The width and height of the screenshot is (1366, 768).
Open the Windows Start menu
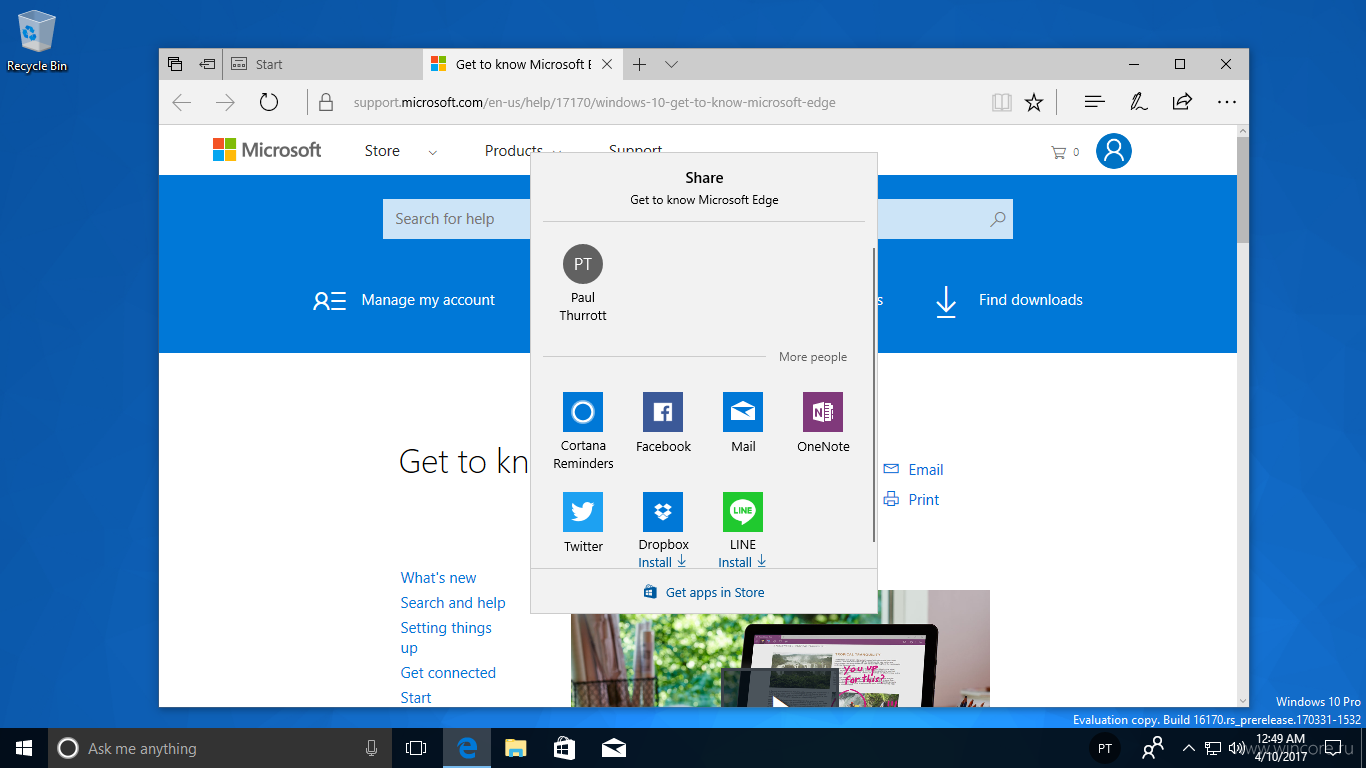(x=24, y=748)
